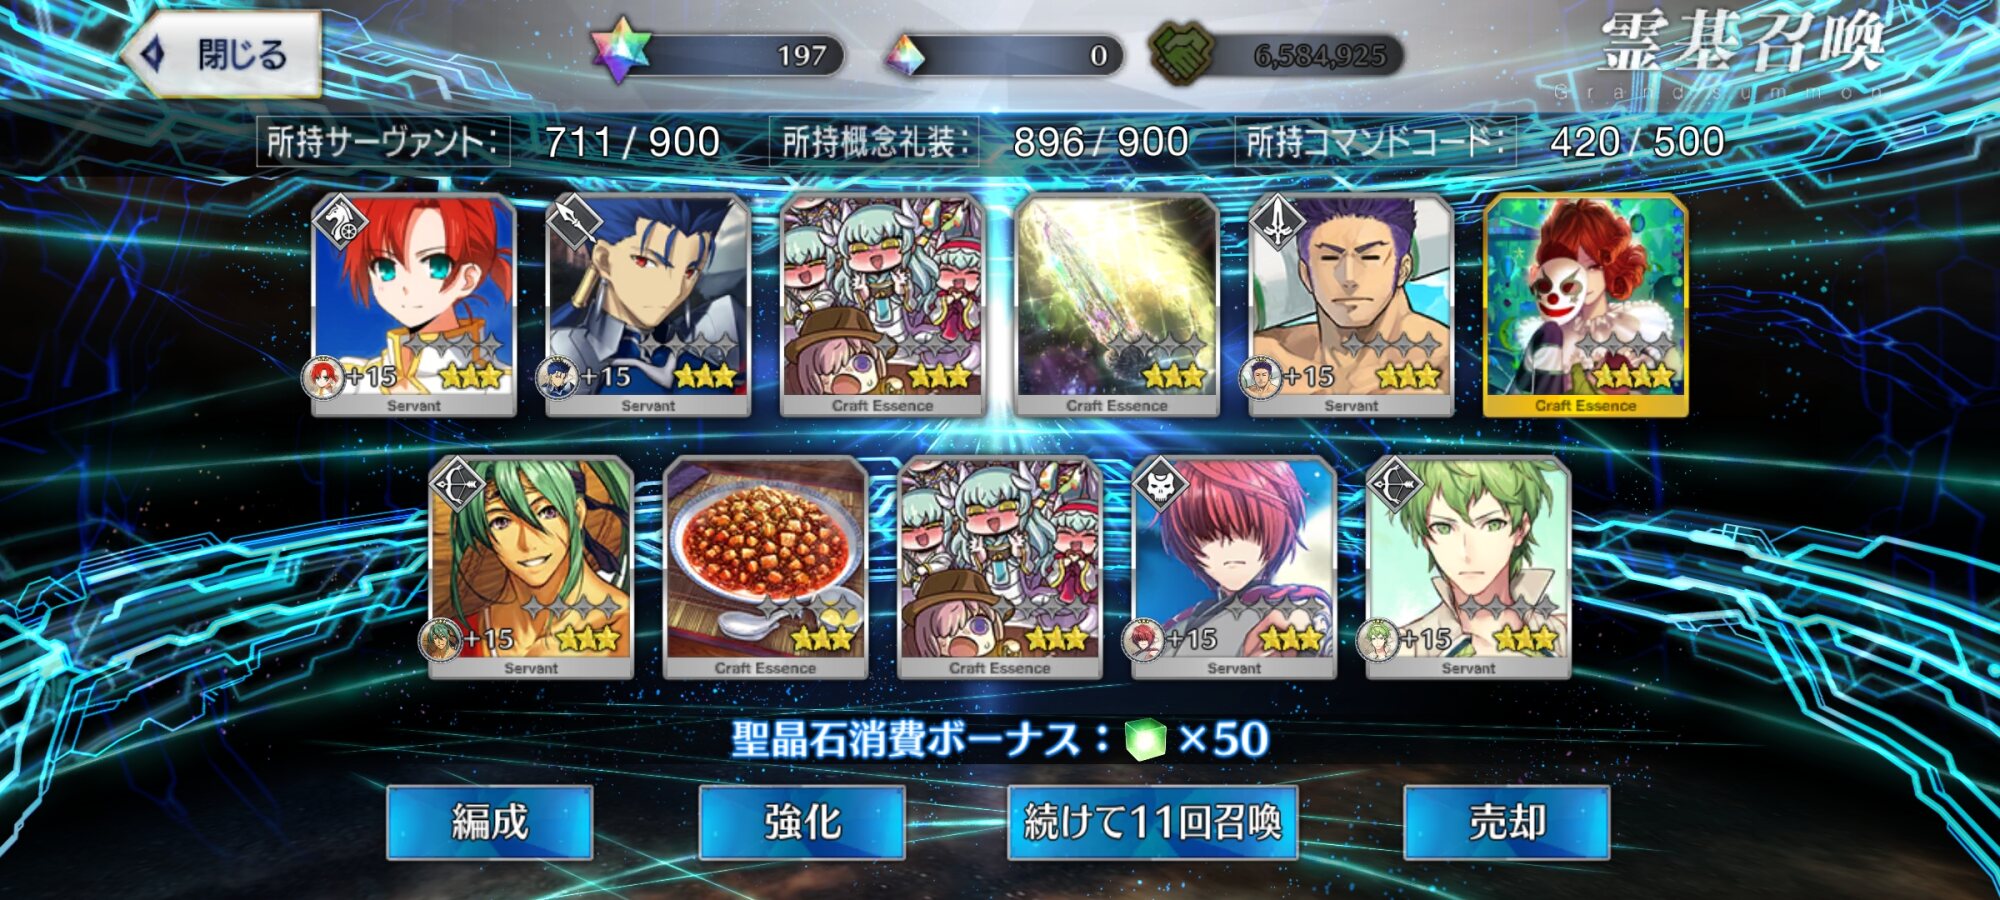The image size is (2000, 900).
Task: Select the short green-haired Archer servant card
Action: [1468, 567]
